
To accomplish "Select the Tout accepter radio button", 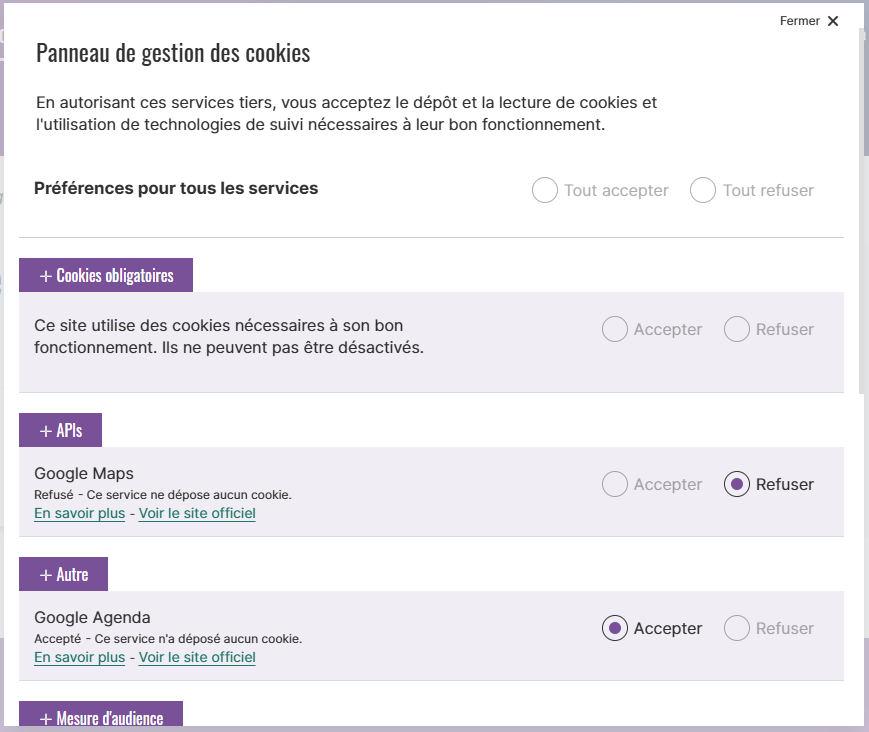I will point(545,190).
